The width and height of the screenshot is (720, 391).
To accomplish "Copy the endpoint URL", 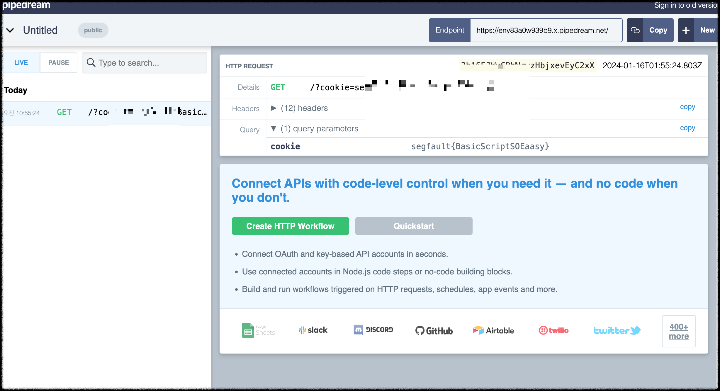I will 658,30.
